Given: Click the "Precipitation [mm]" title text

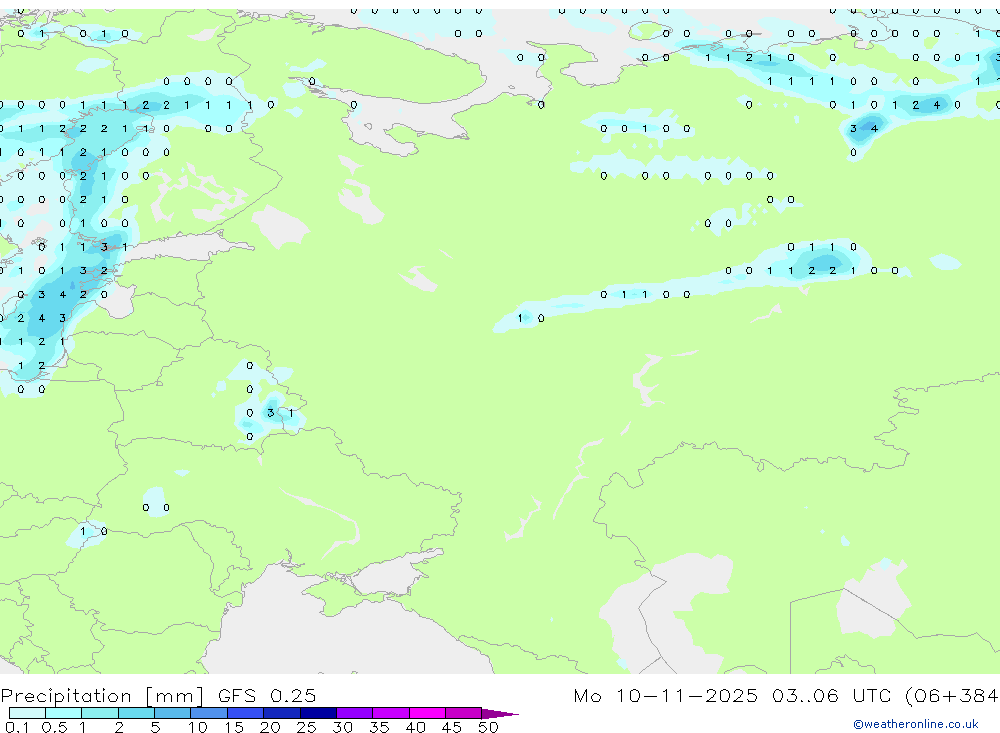Looking at the screenshot, I should click(103, 696).
